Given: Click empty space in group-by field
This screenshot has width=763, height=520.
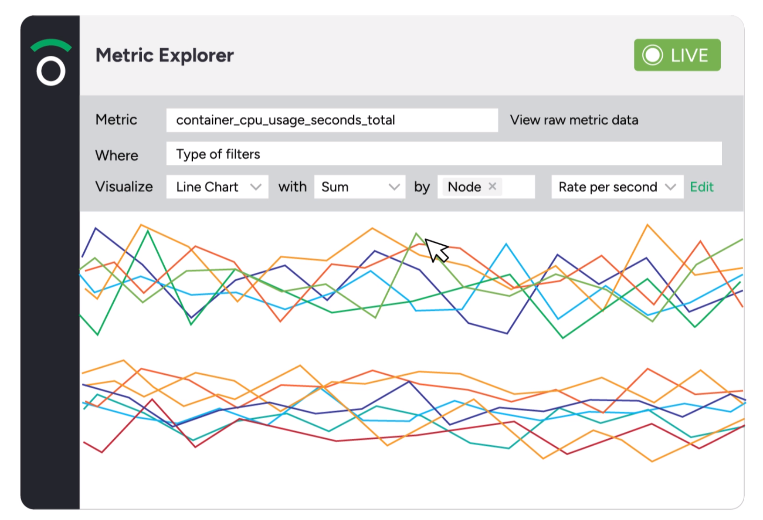Looking at the screenshot, I should click(x=518, y=187).
